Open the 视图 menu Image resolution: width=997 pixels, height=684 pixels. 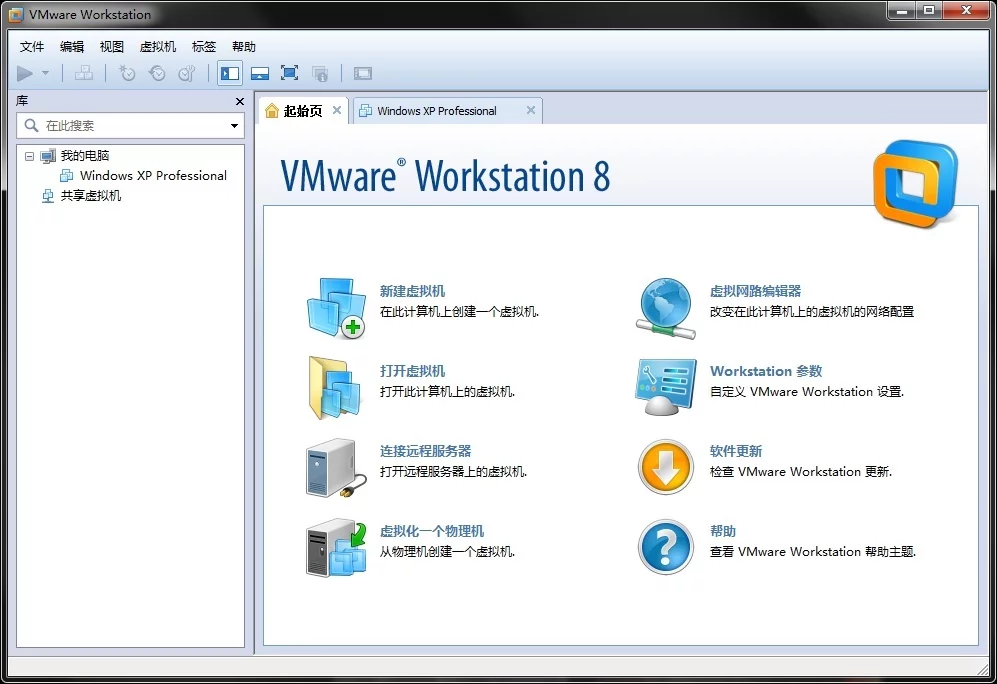[x=112, y=46]
